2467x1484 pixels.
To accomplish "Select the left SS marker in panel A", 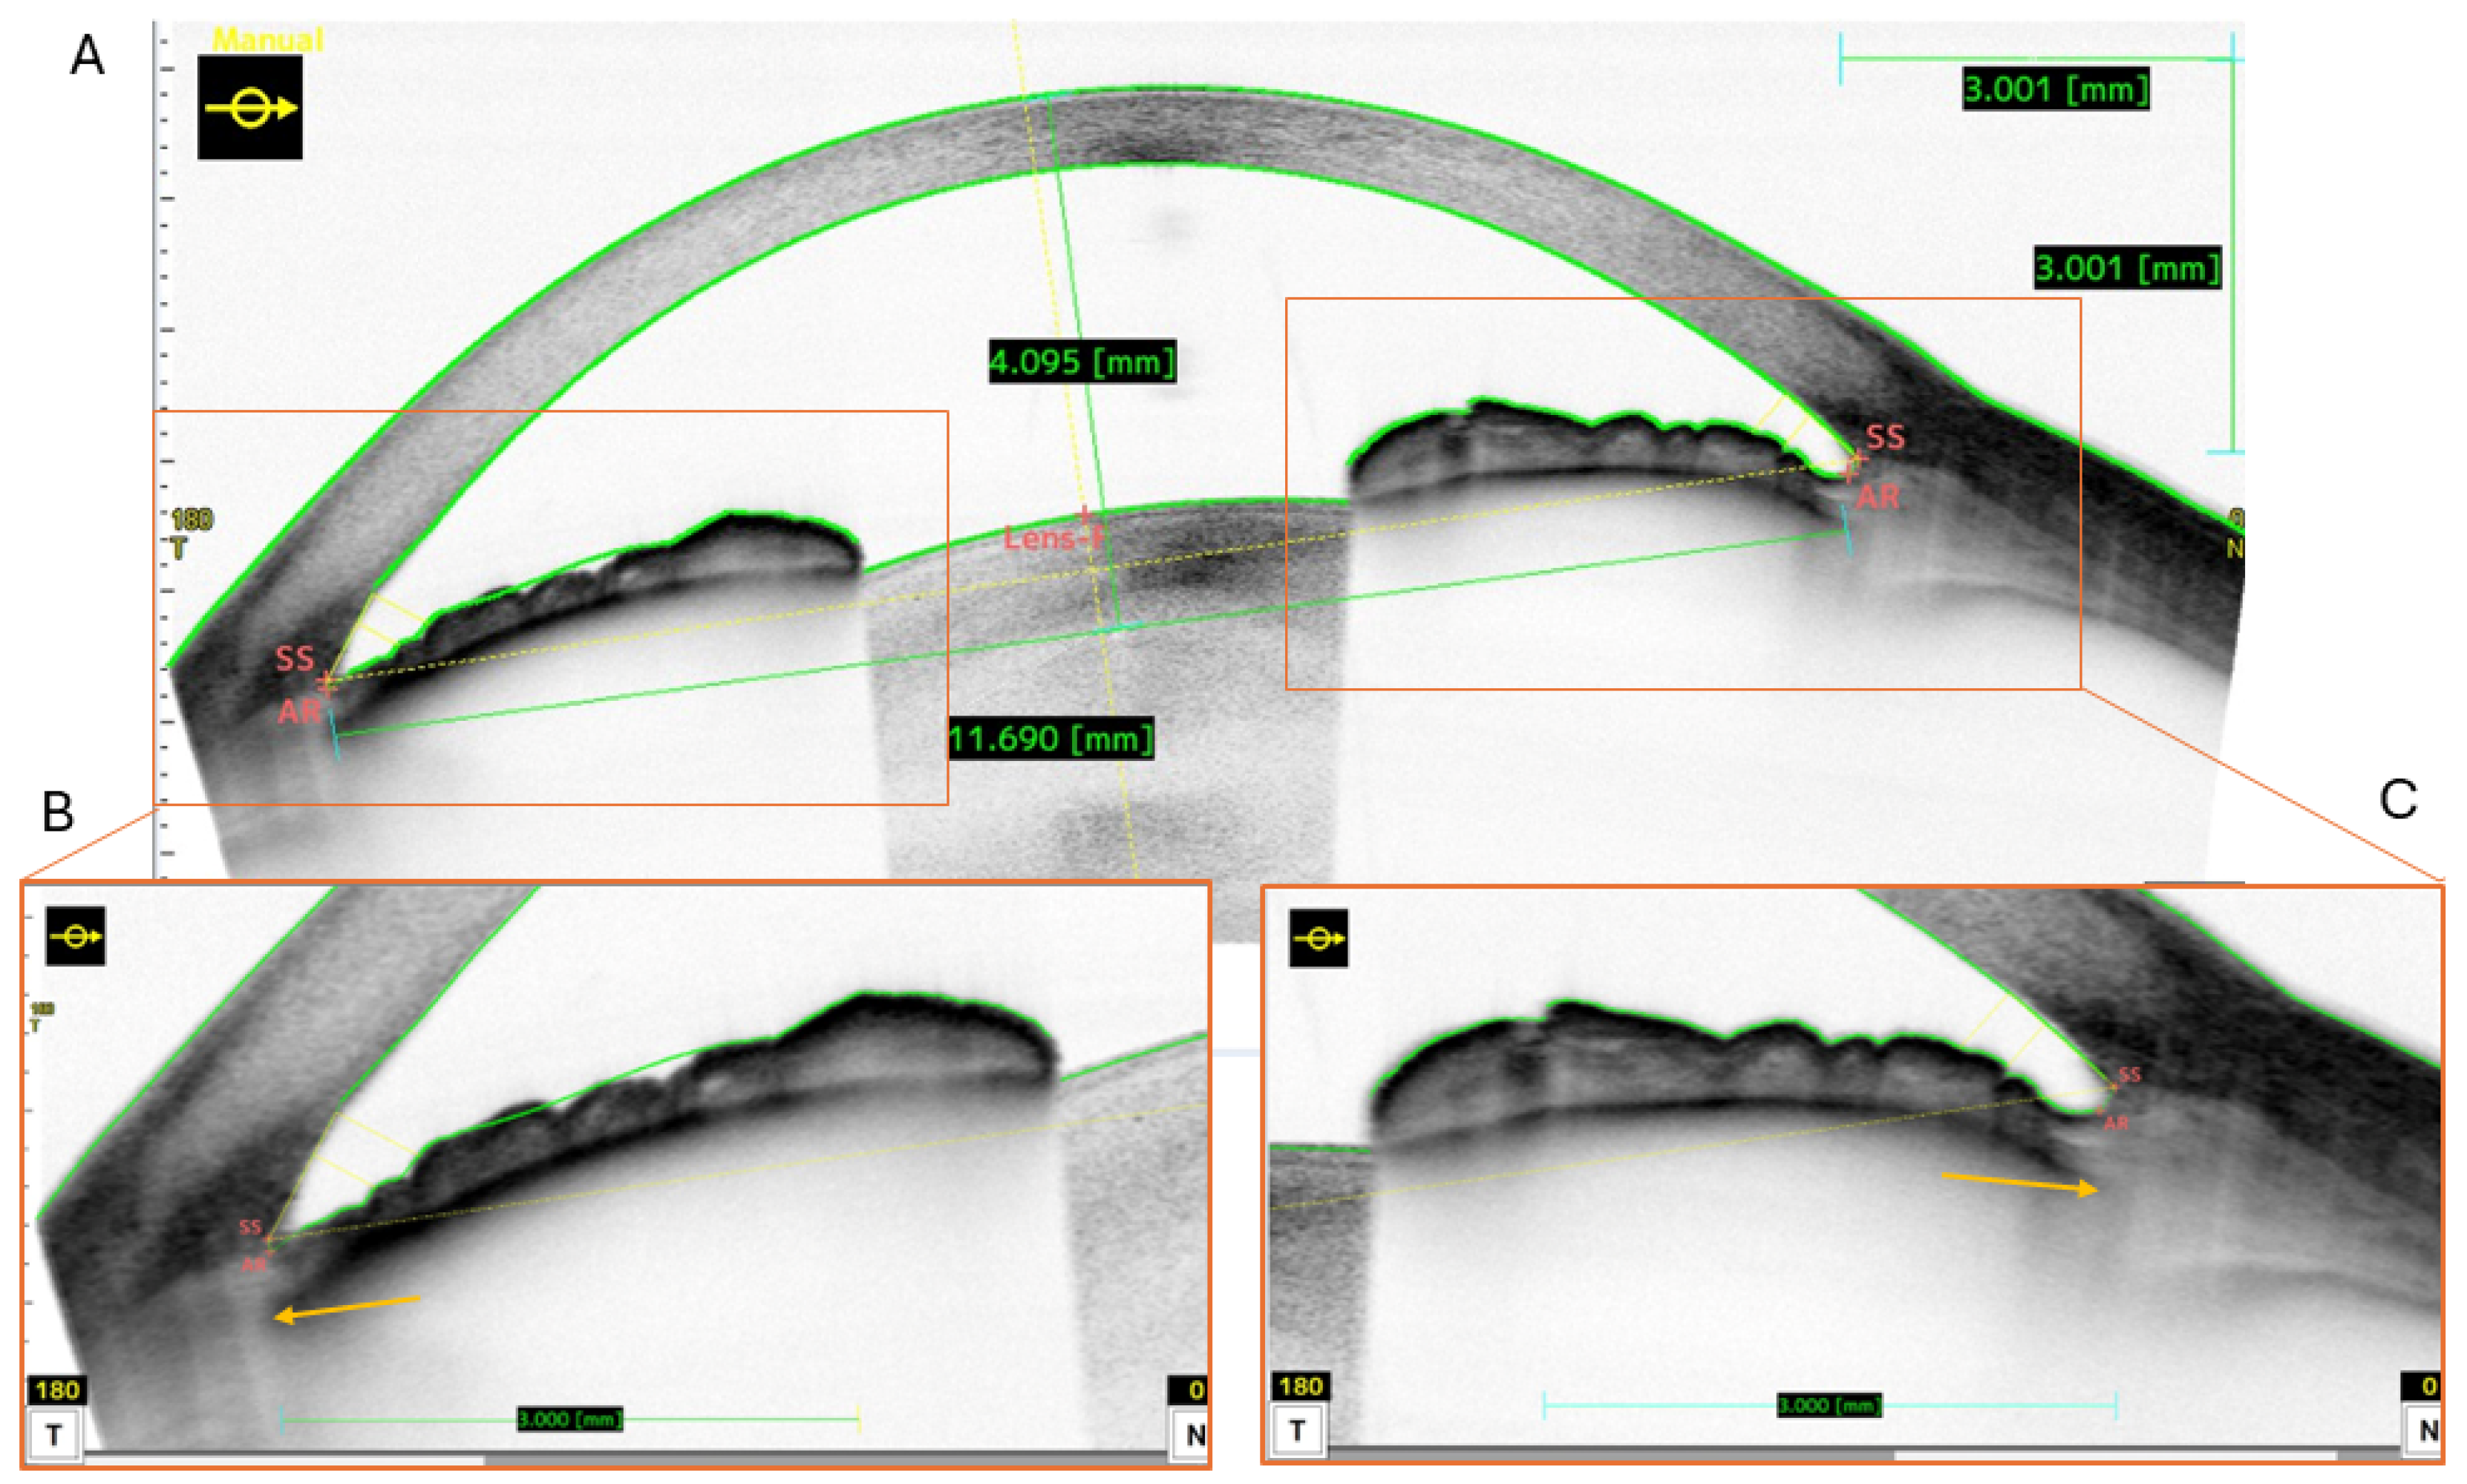I will (x=296, y=658).
